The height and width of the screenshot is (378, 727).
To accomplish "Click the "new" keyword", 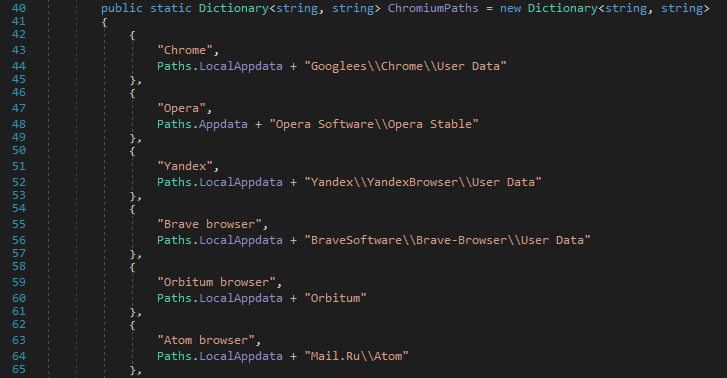I will pos(510,8).
